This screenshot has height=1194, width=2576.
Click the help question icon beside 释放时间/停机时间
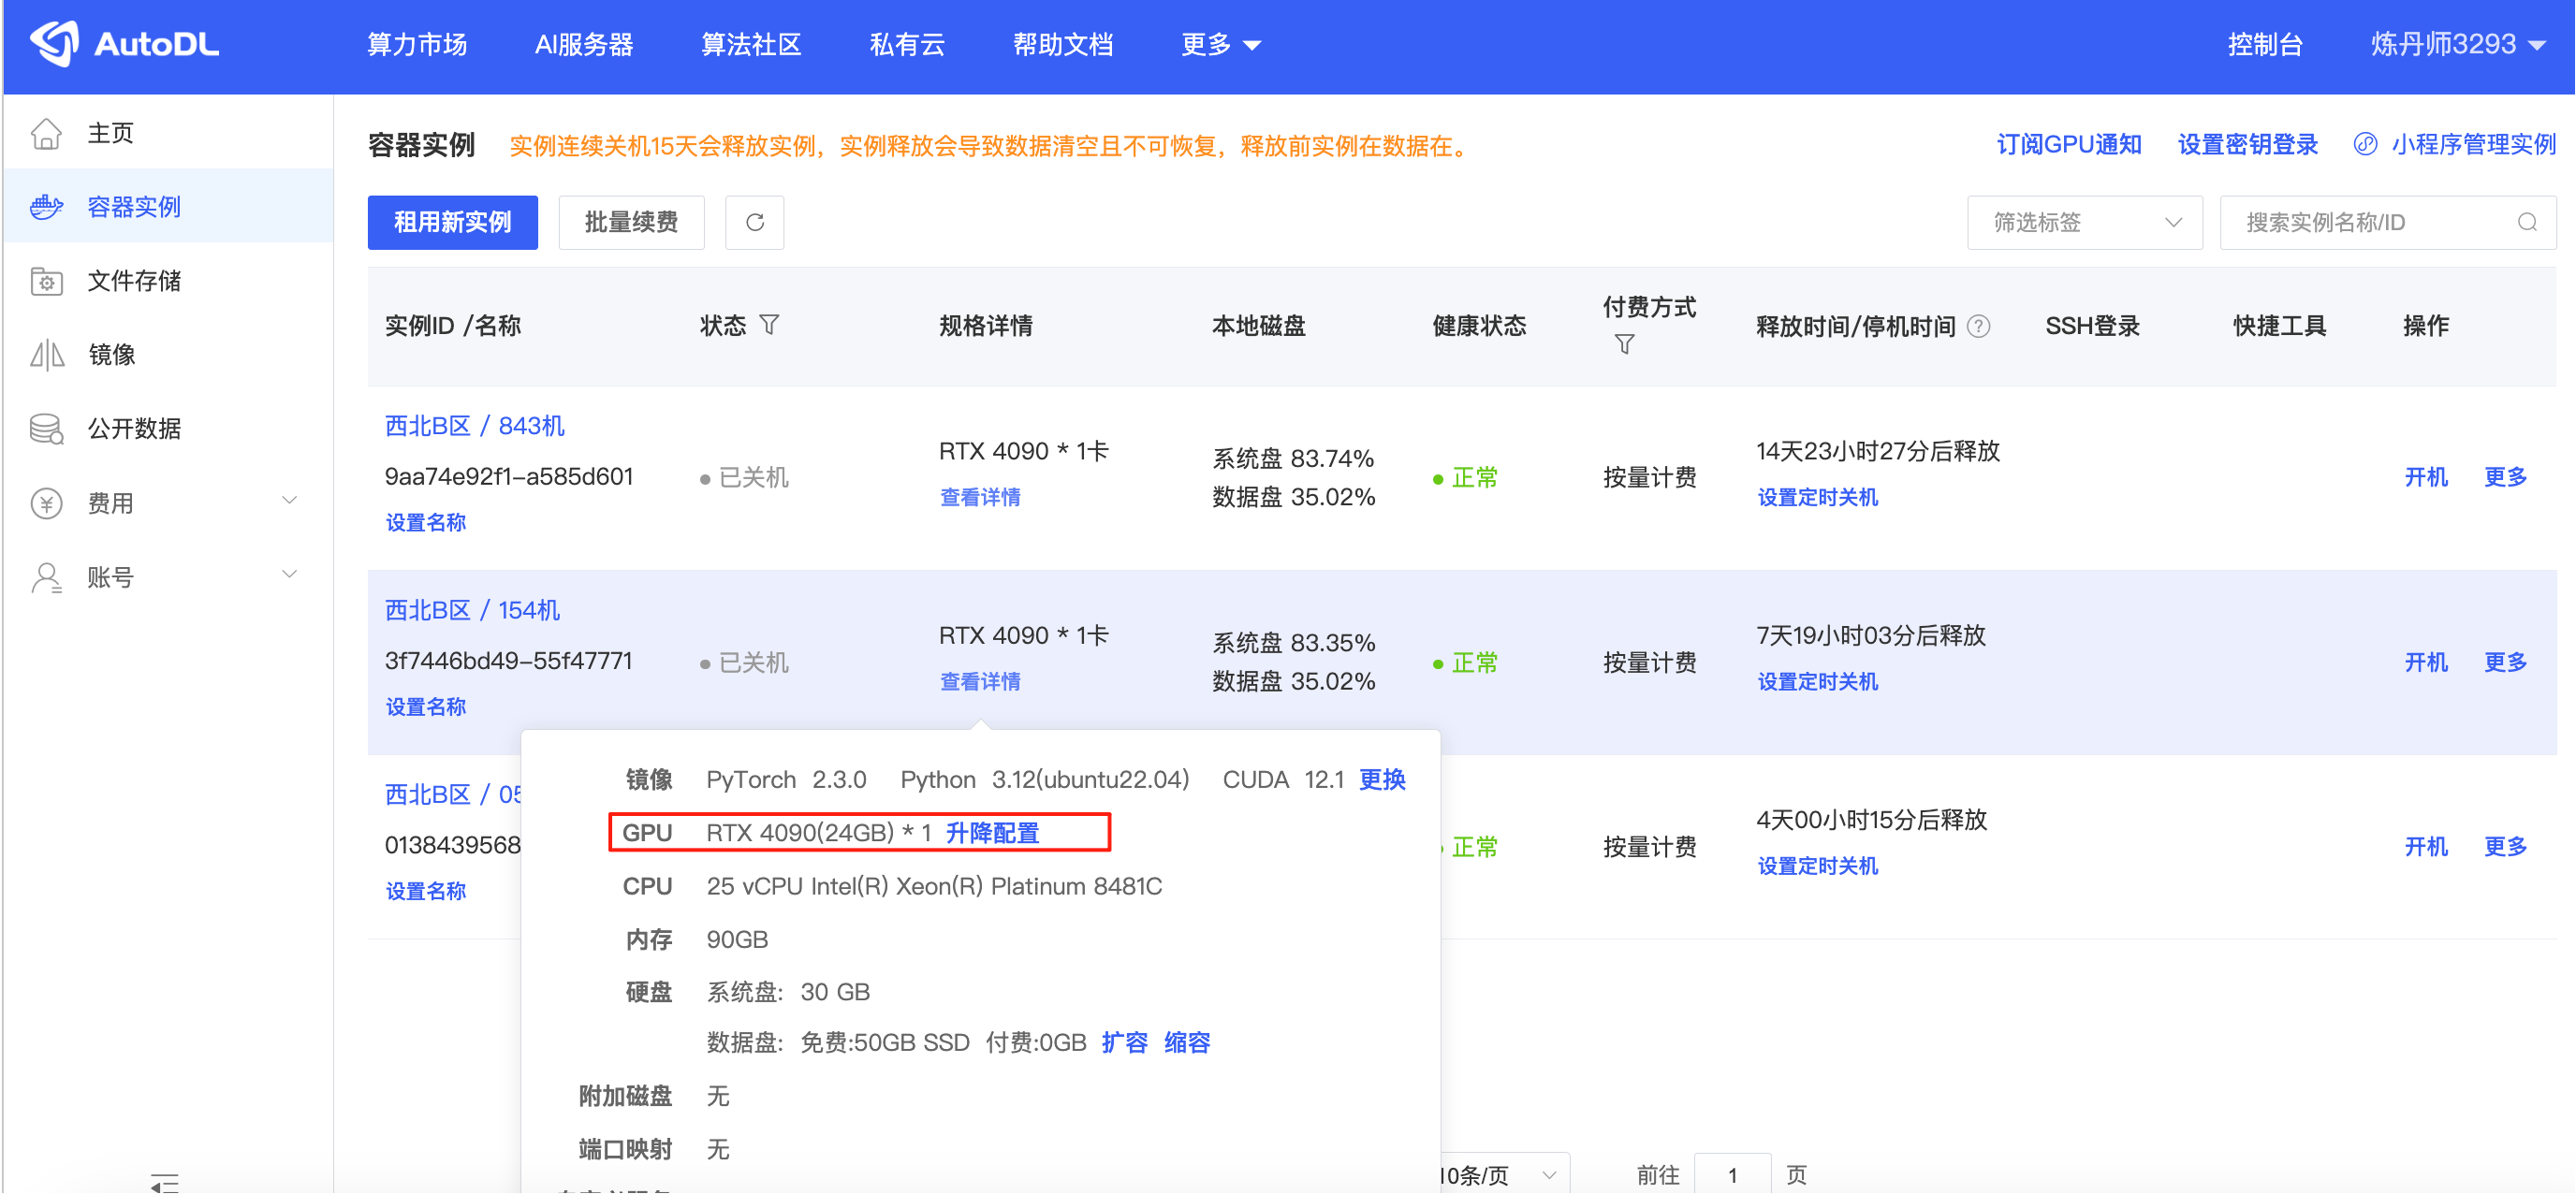[1978, 326]
